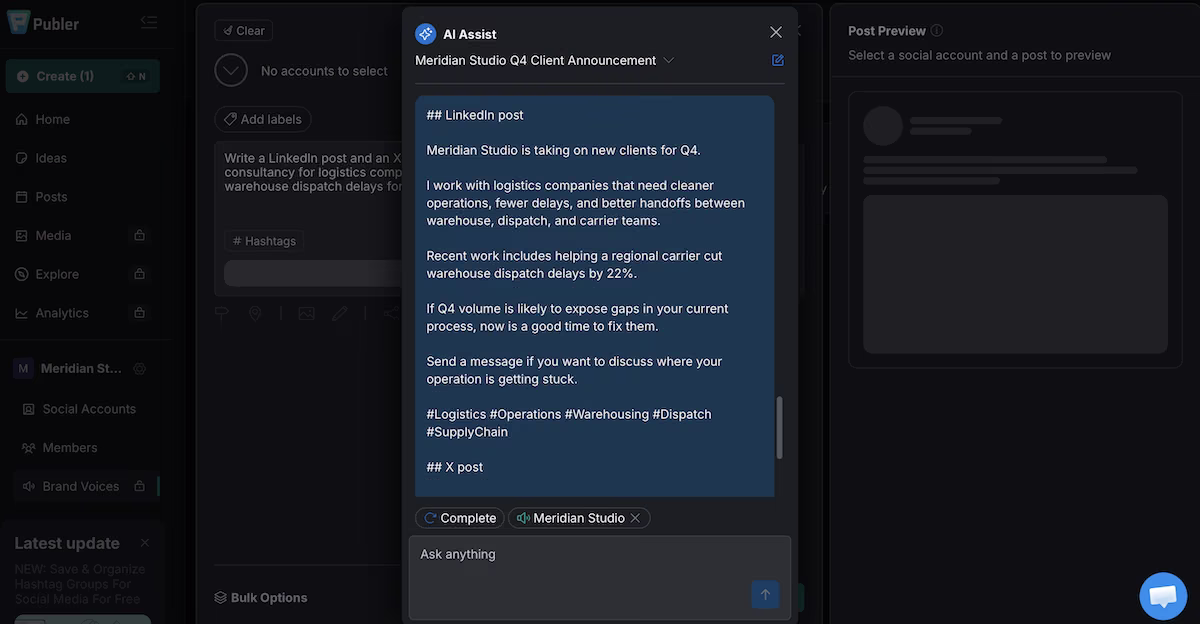Send the prompt with the arrow button

(765, 595)
